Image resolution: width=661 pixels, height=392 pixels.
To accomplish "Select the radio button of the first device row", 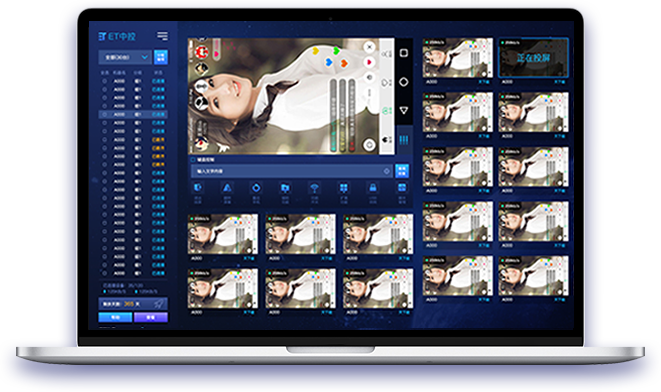I will pos(105,81).
